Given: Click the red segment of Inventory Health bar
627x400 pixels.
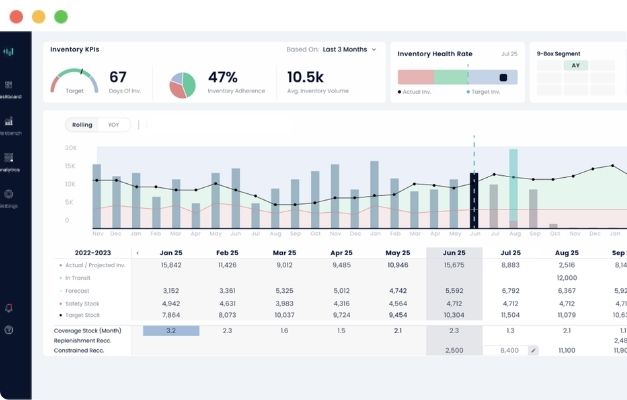Looking at the screenshot, I should click(416, 77).
